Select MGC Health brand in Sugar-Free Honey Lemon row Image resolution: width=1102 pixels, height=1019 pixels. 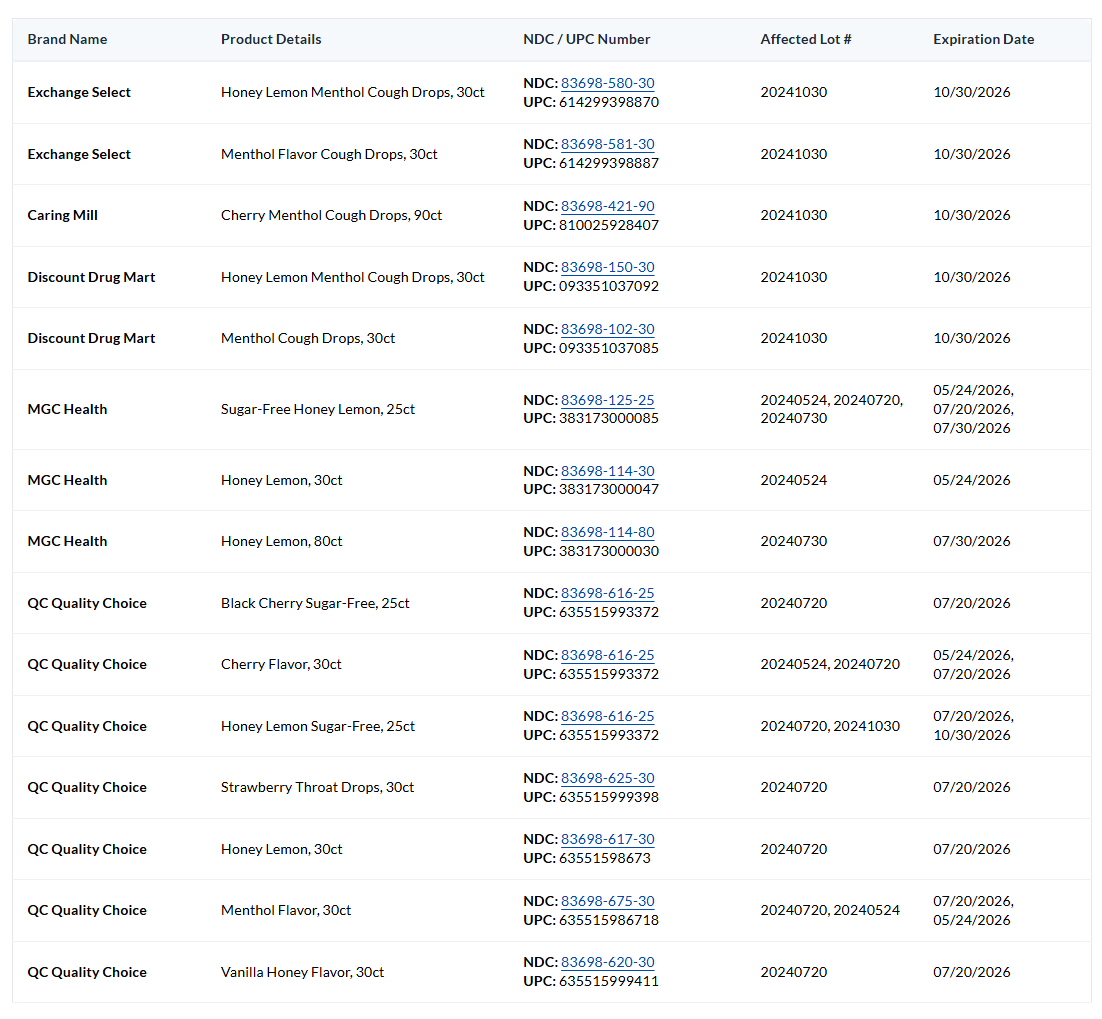[67, 409]
